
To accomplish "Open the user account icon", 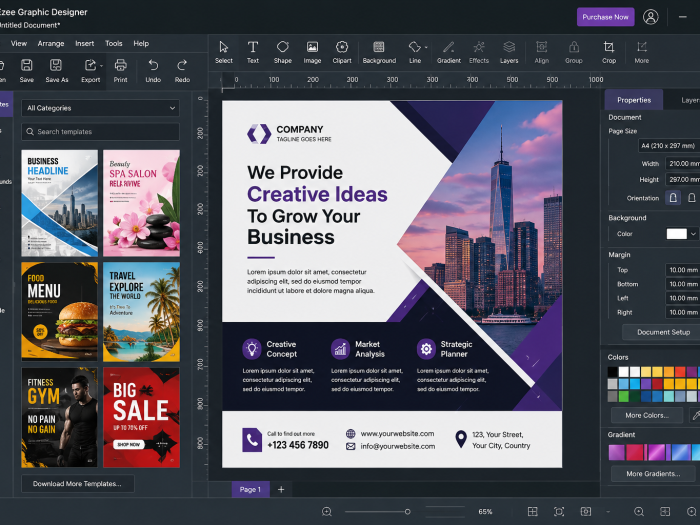I will coord(650,17).
